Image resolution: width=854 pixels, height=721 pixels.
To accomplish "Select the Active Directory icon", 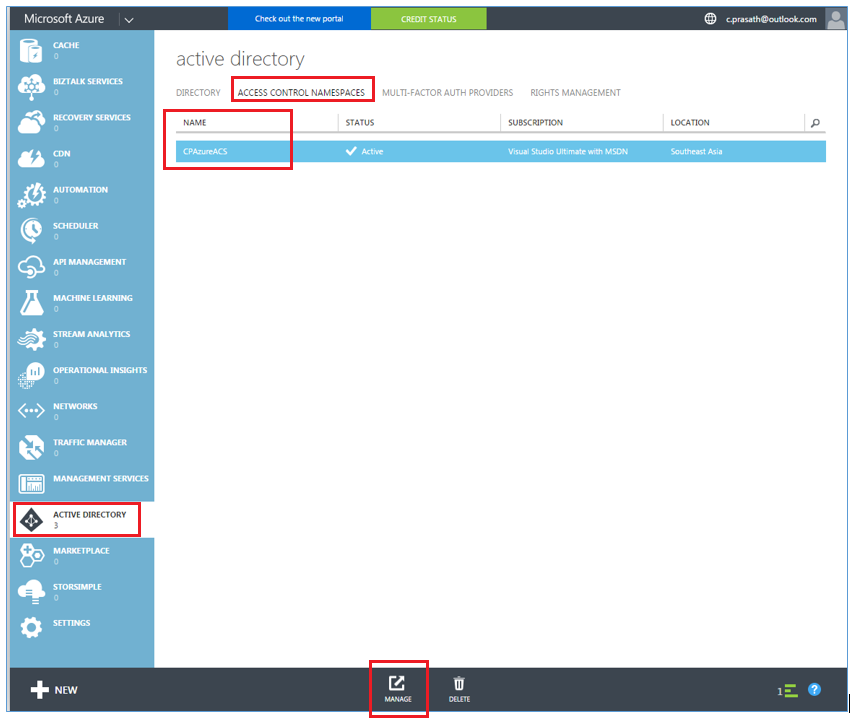I will pyautogui.click(x=31, y=520).
